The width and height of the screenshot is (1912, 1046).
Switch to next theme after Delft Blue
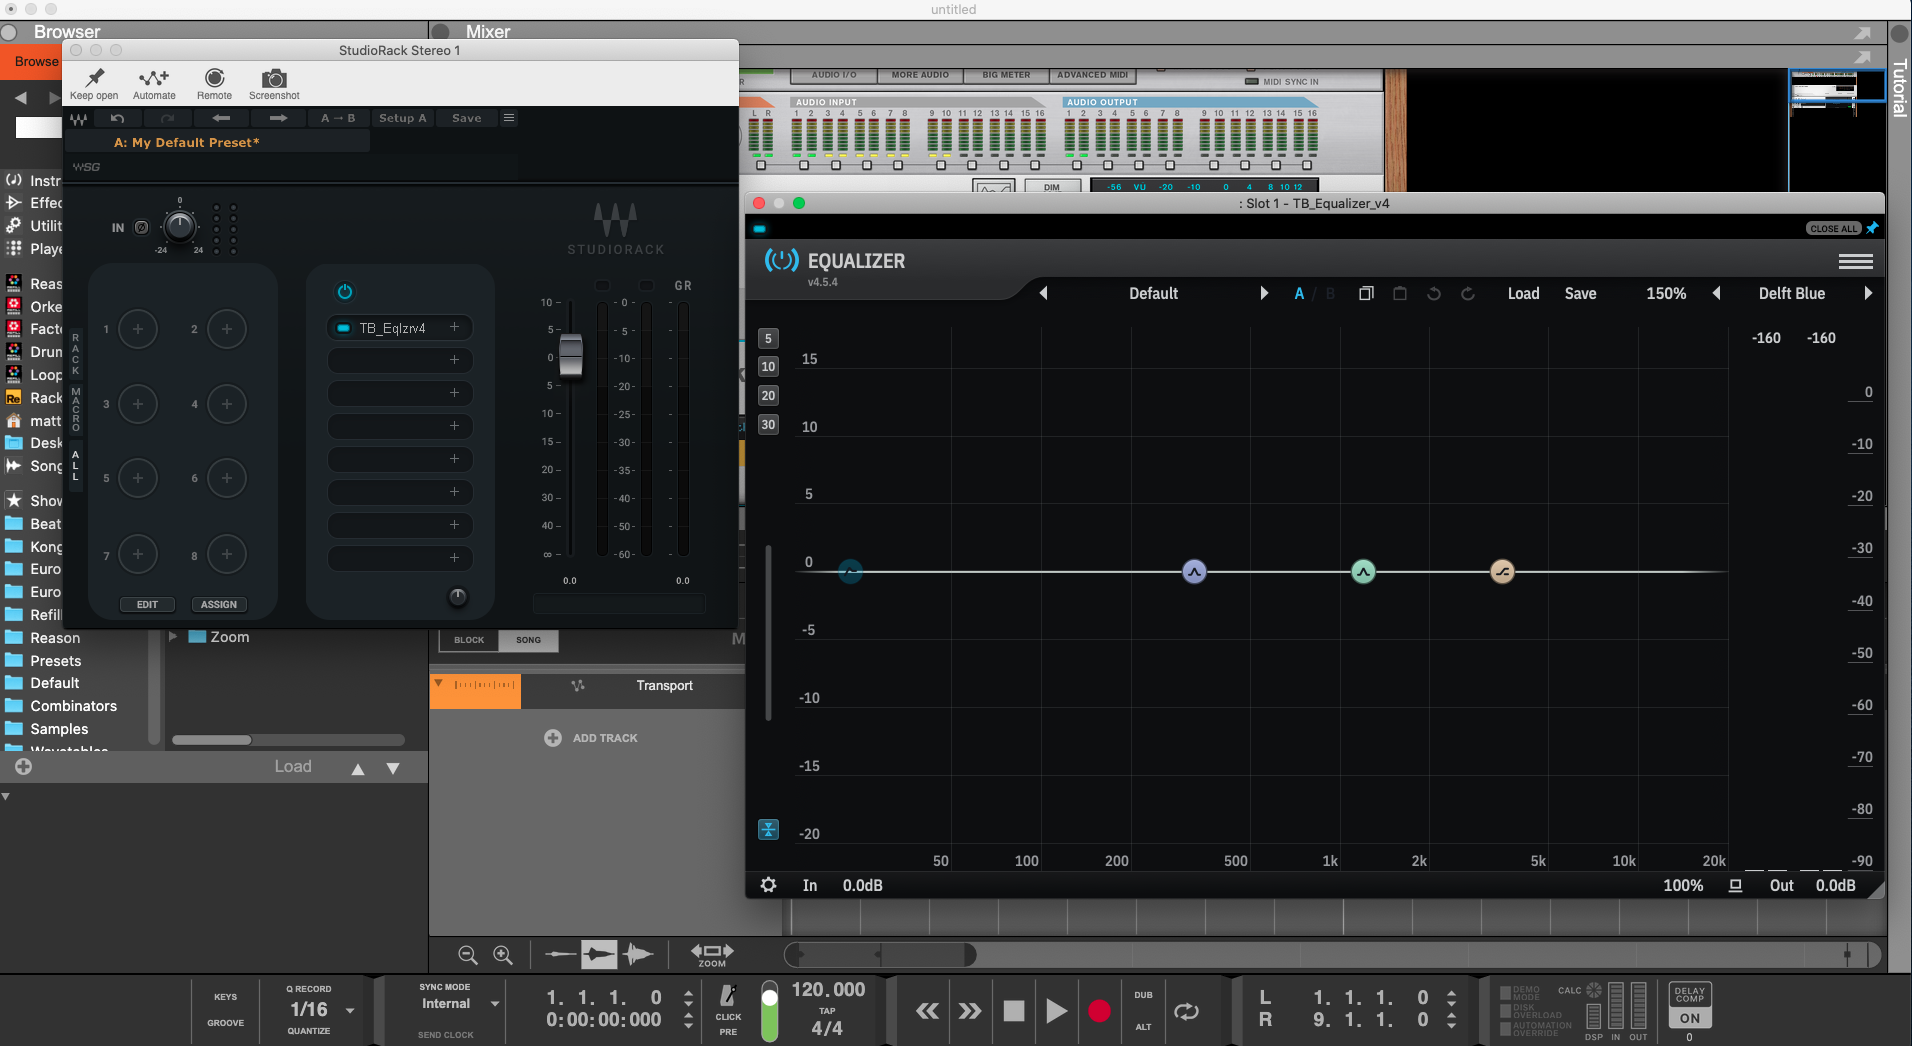[1867, 293]
